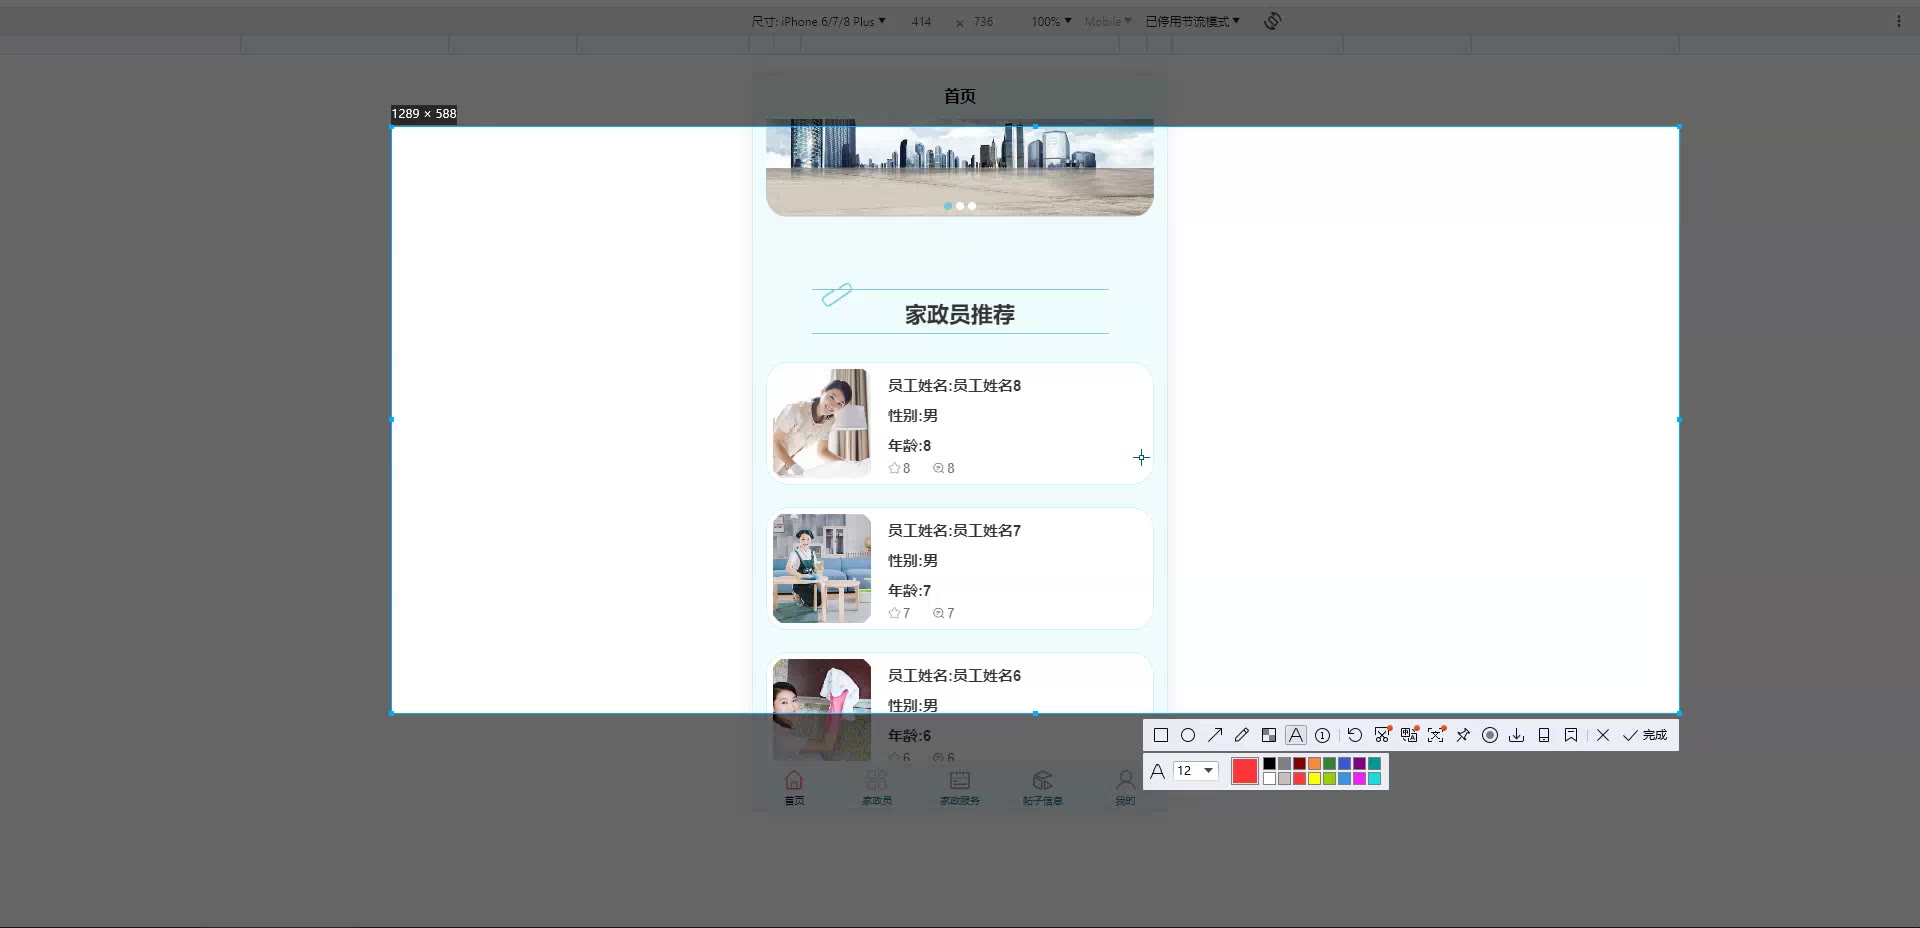The image size is (1920, 928).
Task: Open the 帖子信息 tab in the bottom navigation
Action: pos(1043,788)
